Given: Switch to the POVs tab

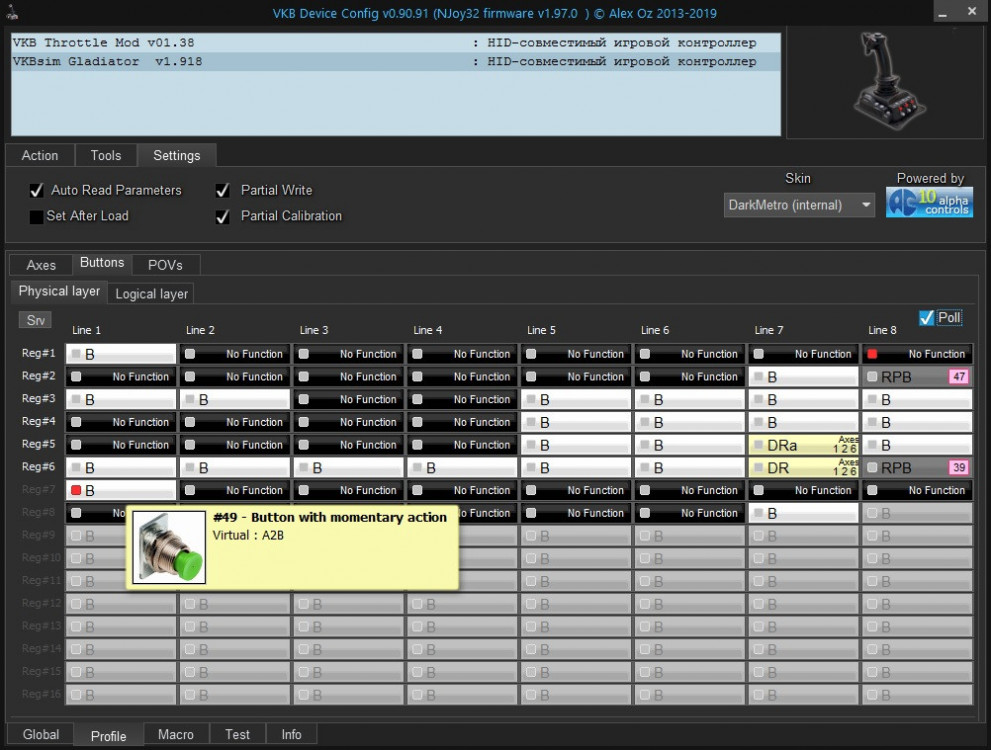Looking at the screenshot, I should pyautogui.click(x=165, y=265).
